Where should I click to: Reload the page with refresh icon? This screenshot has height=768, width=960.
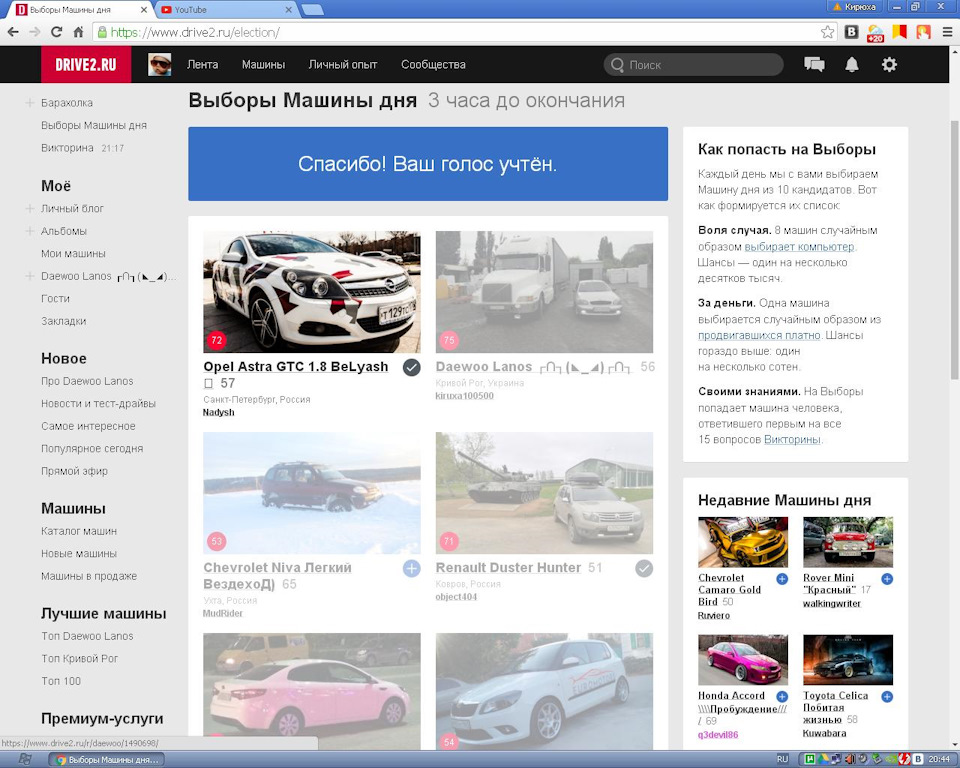tap(56, 32)
